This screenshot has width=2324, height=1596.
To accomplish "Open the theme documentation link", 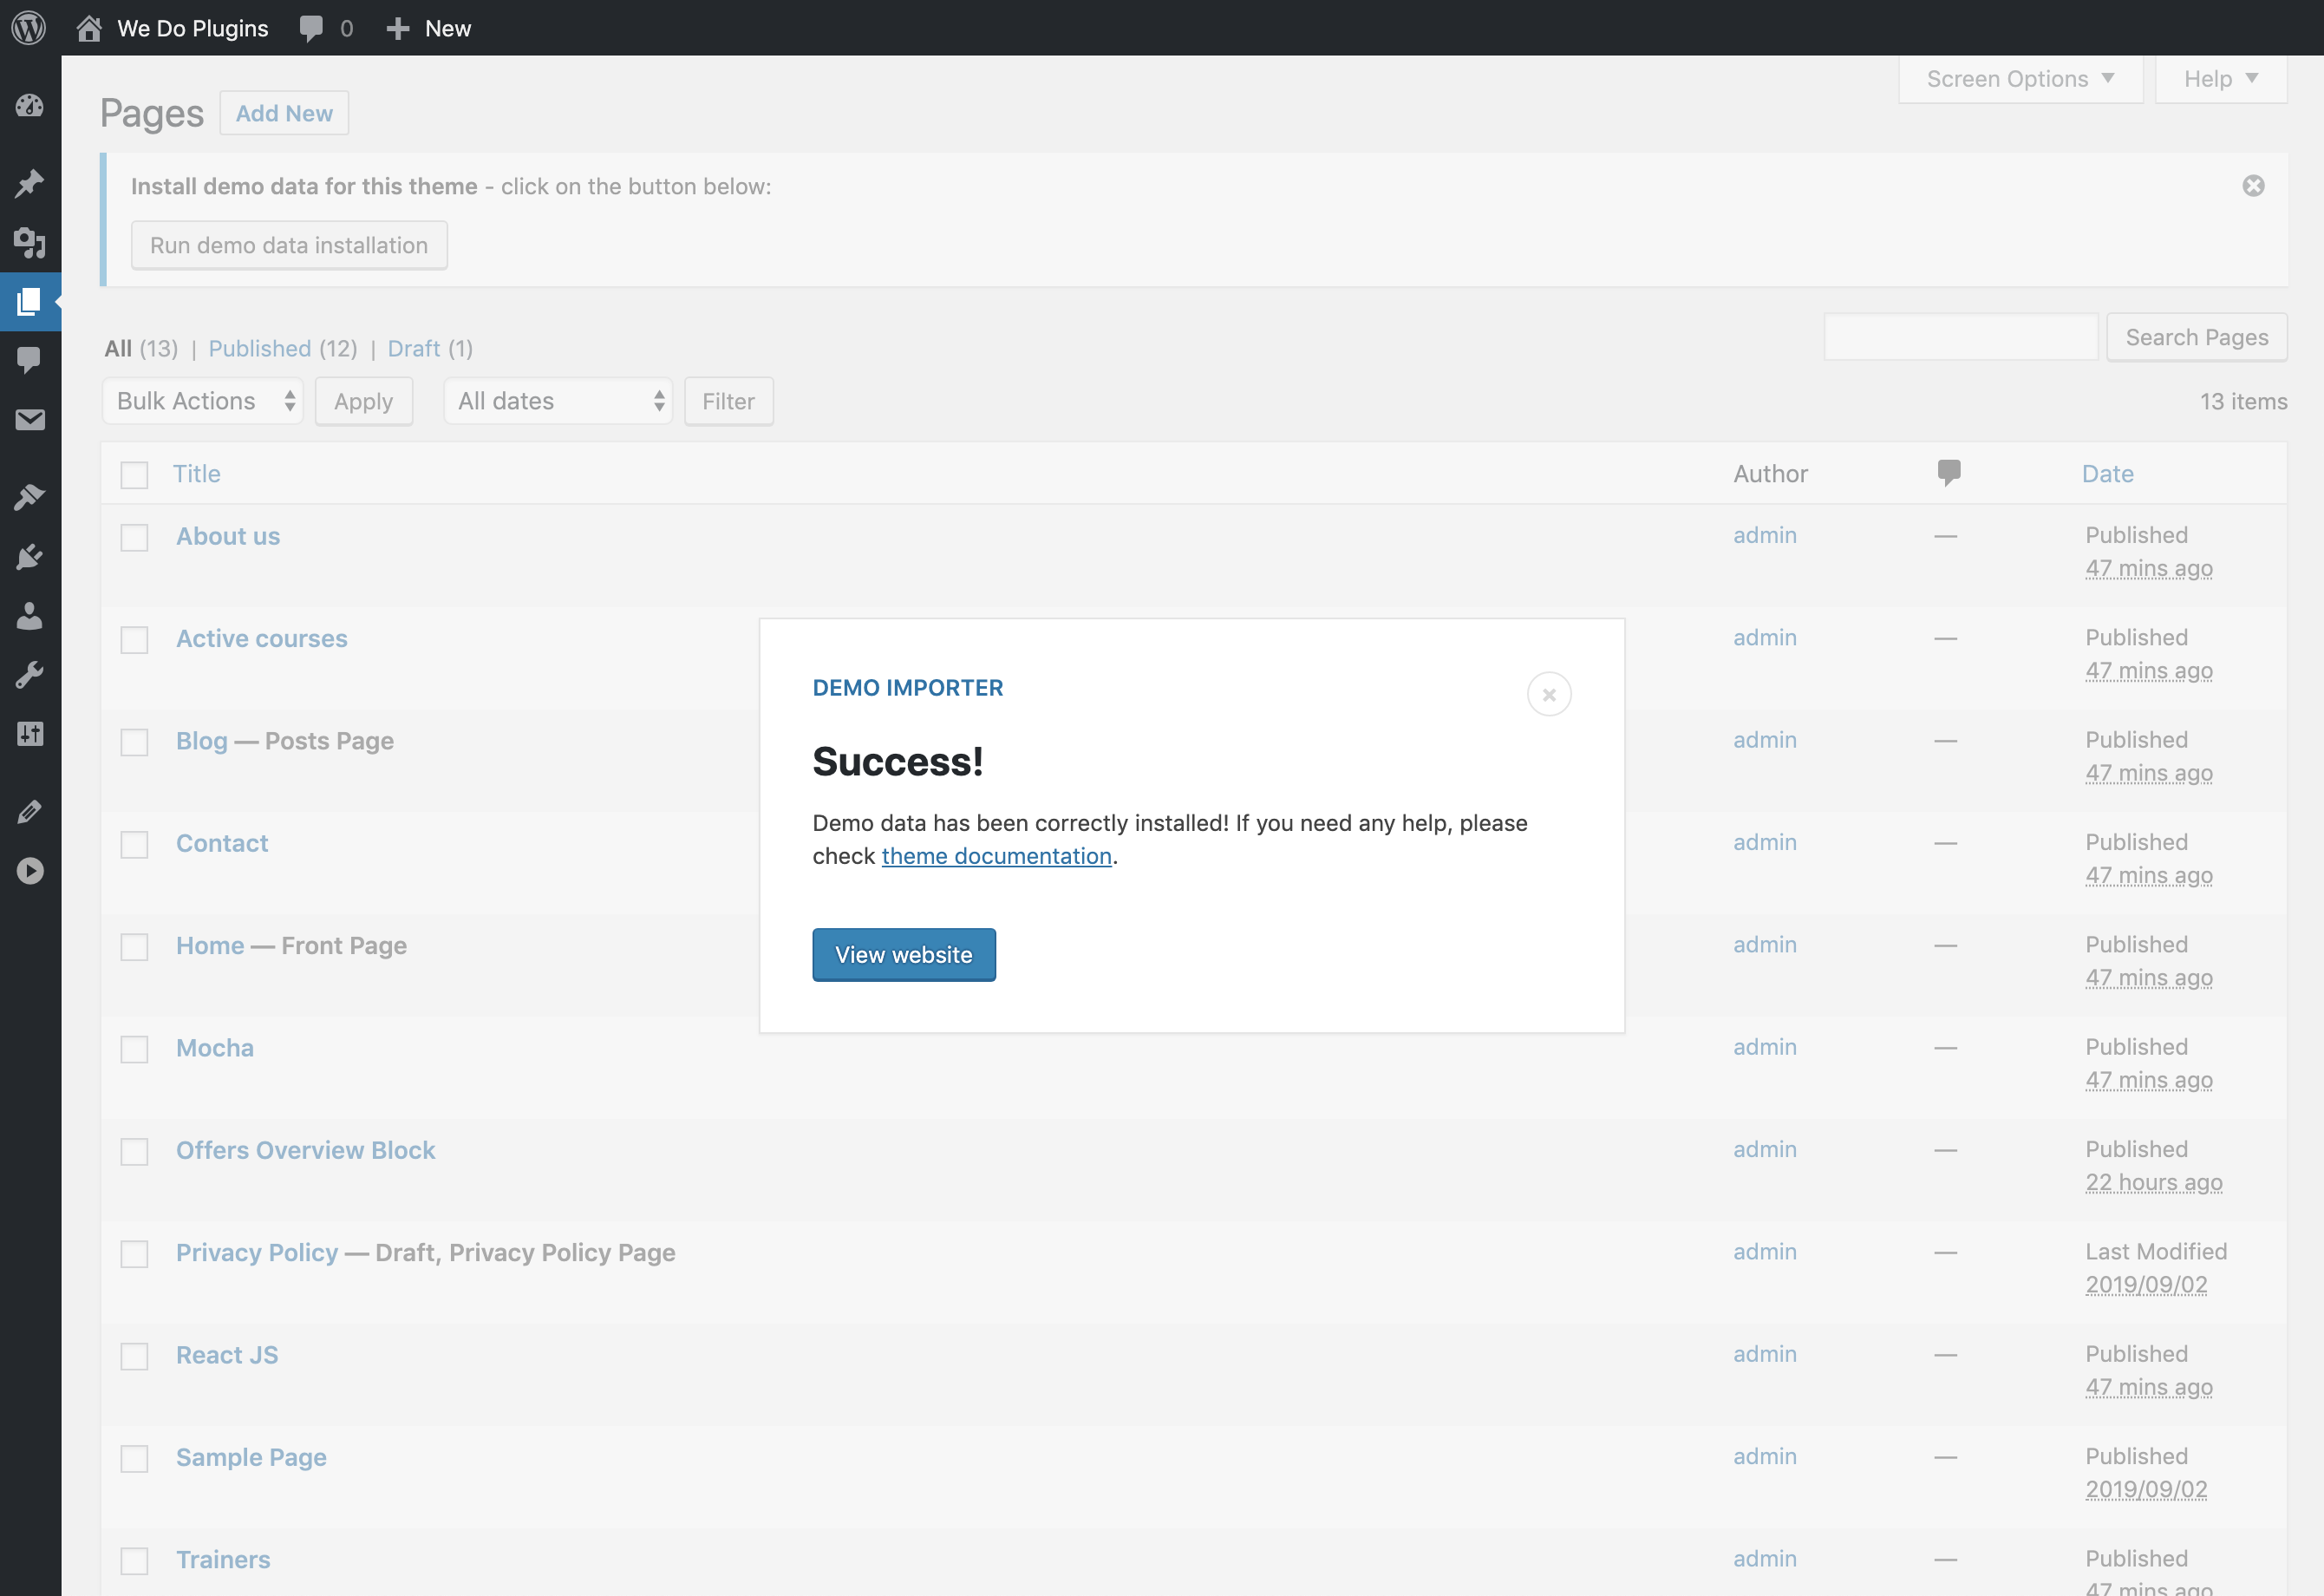I will point(996,856).
